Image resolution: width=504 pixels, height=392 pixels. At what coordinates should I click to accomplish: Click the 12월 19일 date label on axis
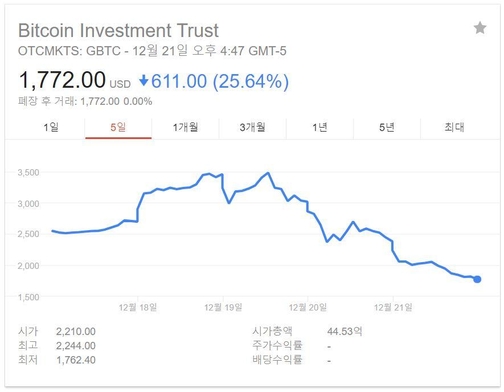[x=223, y=307]
